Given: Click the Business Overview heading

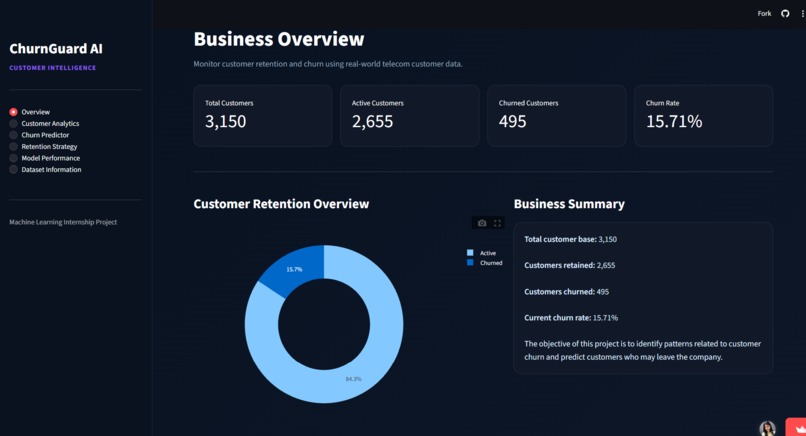Looking at the screenshot, I should (279, 39).
